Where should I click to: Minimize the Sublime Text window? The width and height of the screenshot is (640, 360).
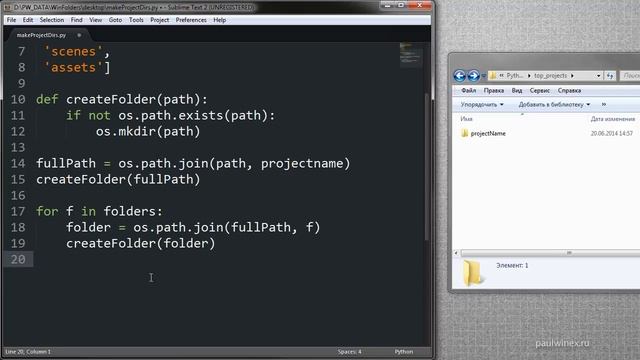click(387, 5)
